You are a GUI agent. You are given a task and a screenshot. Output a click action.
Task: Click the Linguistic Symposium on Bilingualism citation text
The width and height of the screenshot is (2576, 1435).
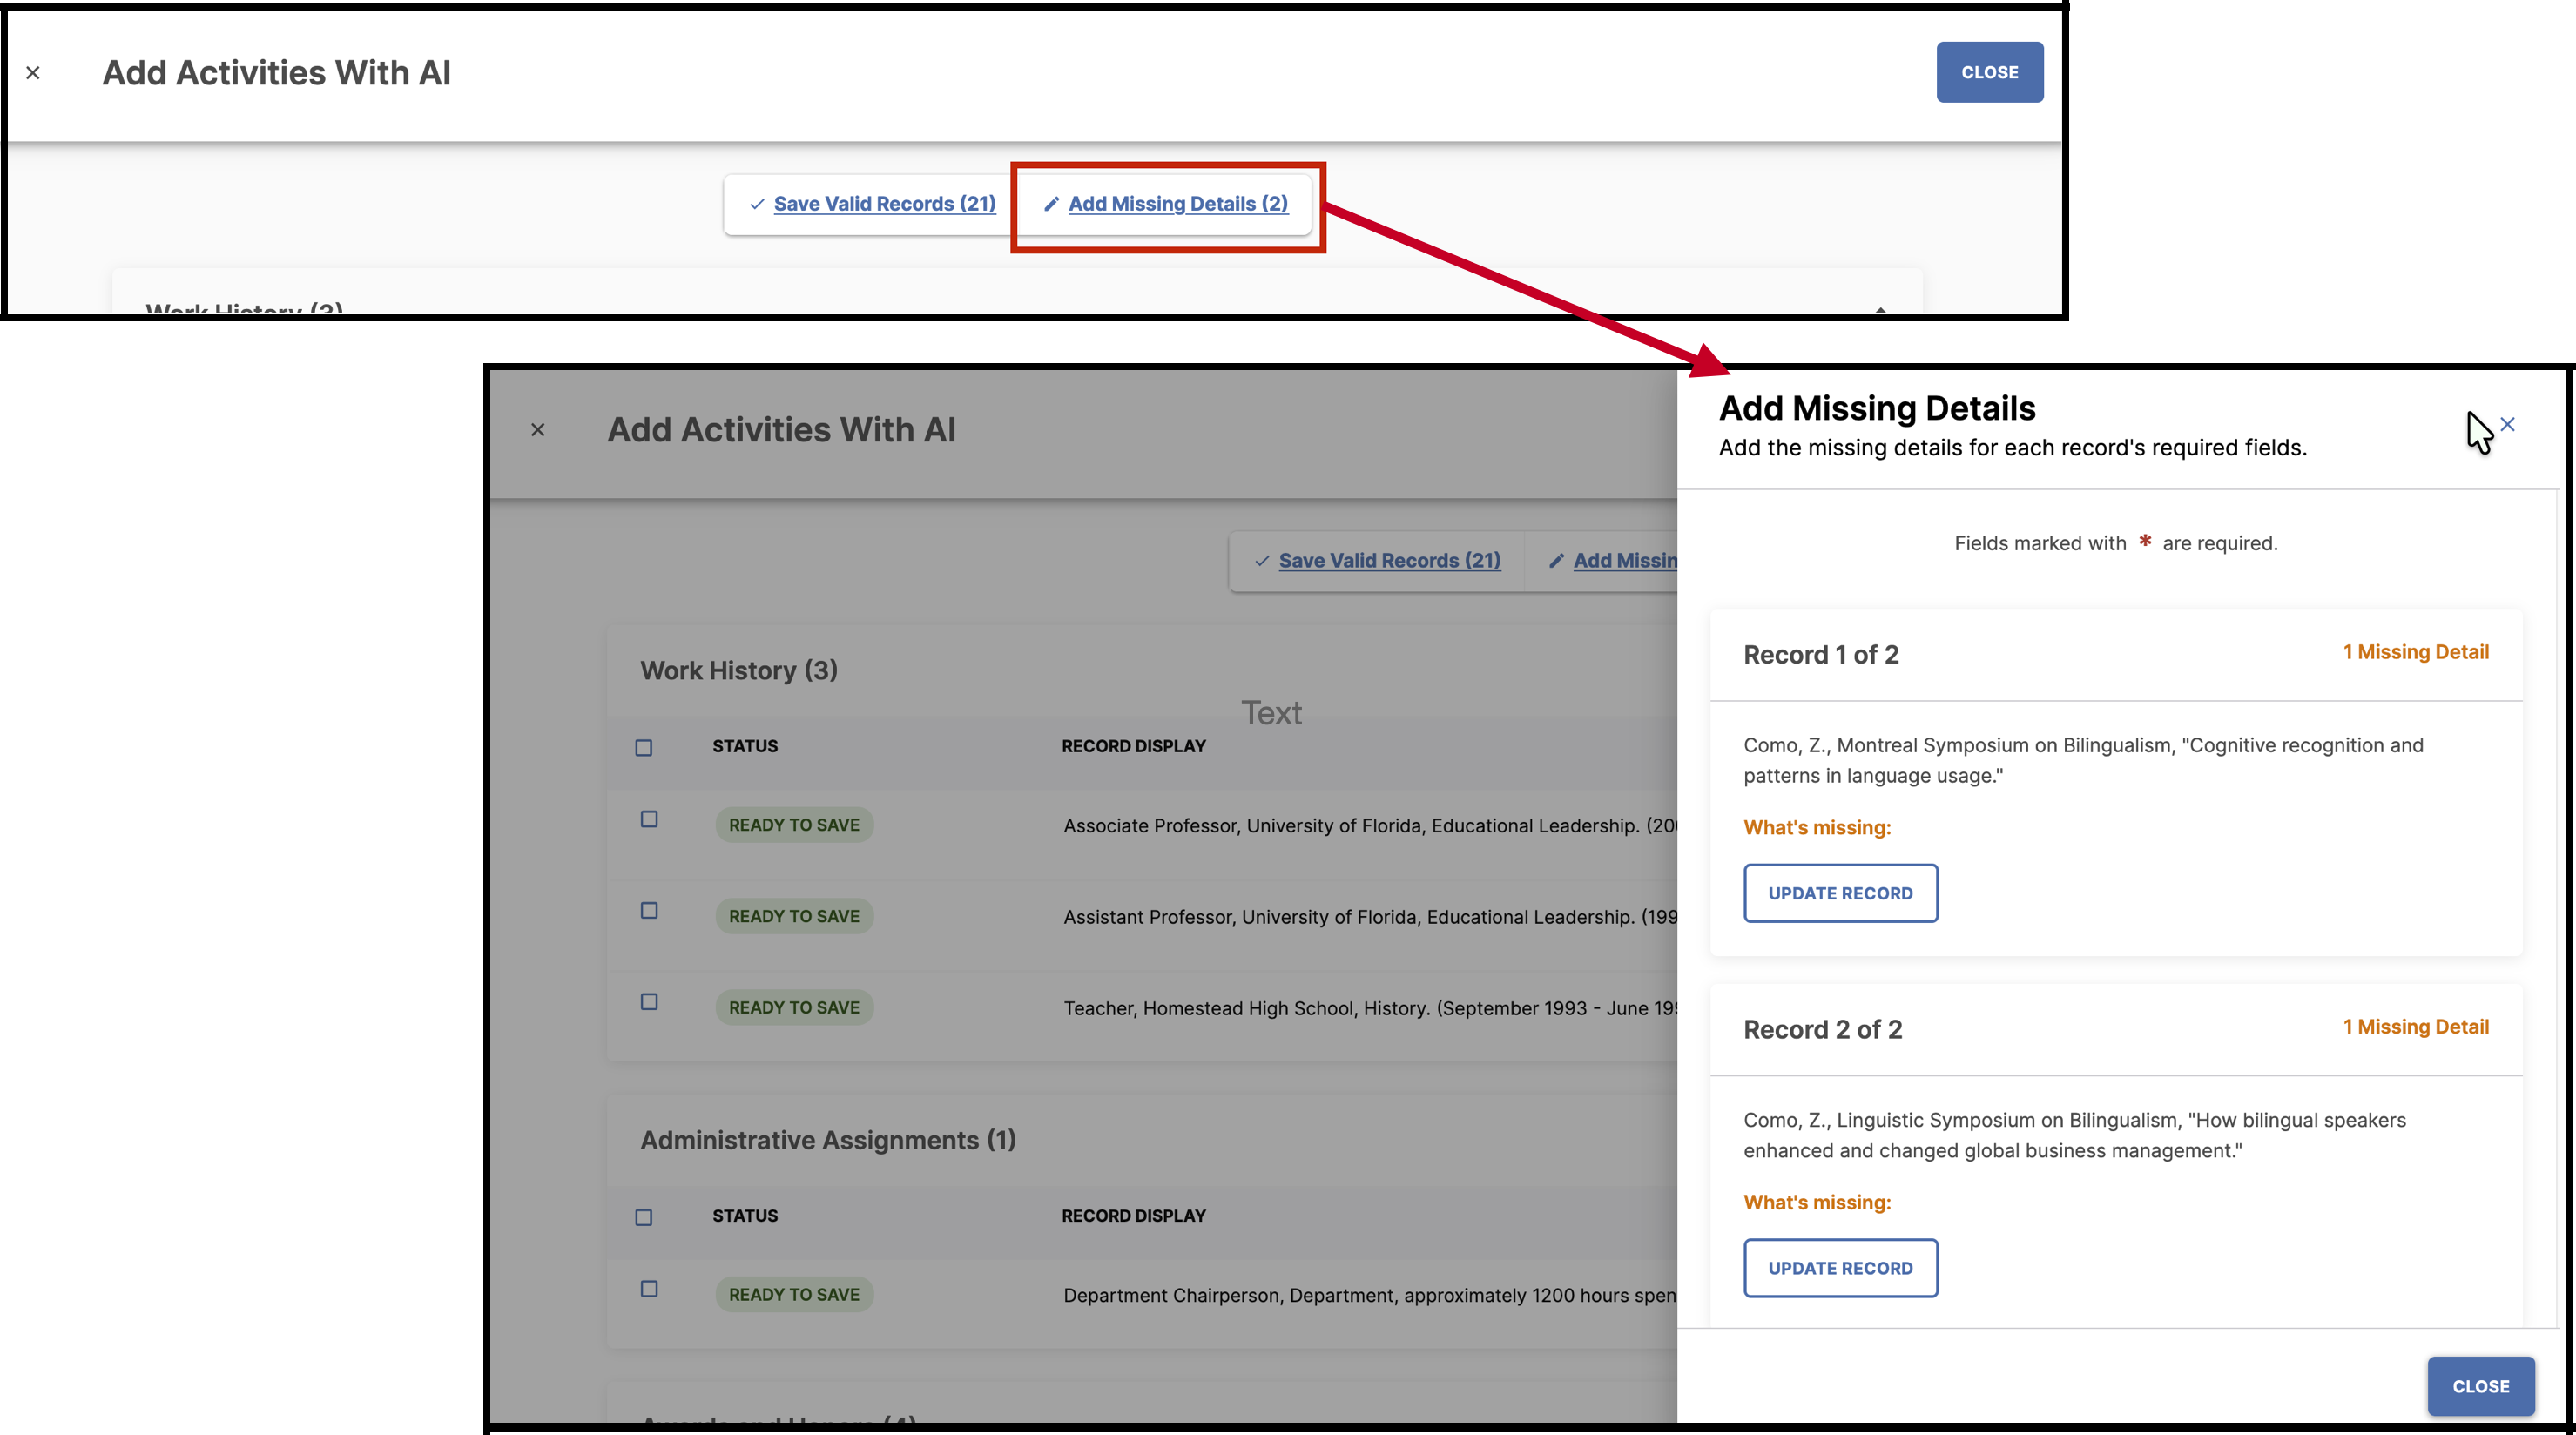coord(2075,1135)
